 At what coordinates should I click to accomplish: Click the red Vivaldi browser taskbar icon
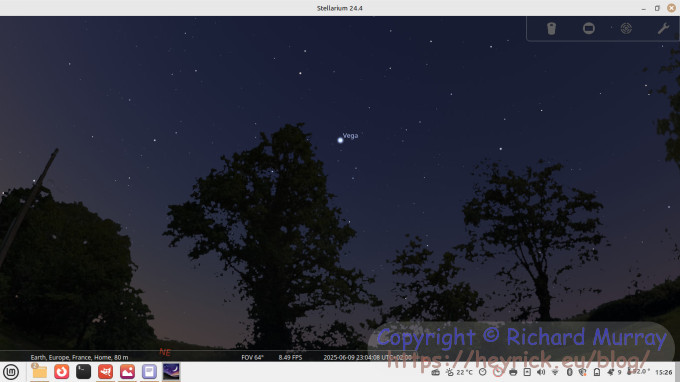click(62, 372)
